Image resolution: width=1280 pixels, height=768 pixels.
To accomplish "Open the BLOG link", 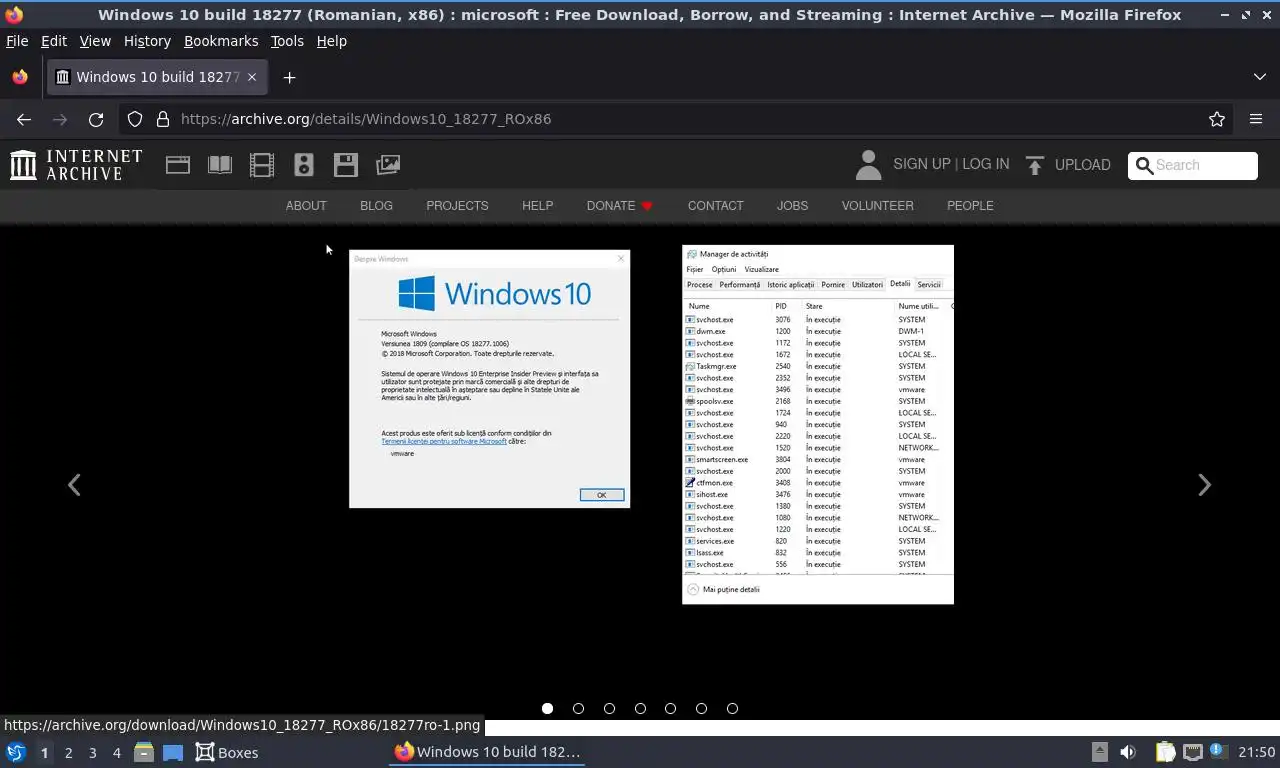I will tap(376, 206).
